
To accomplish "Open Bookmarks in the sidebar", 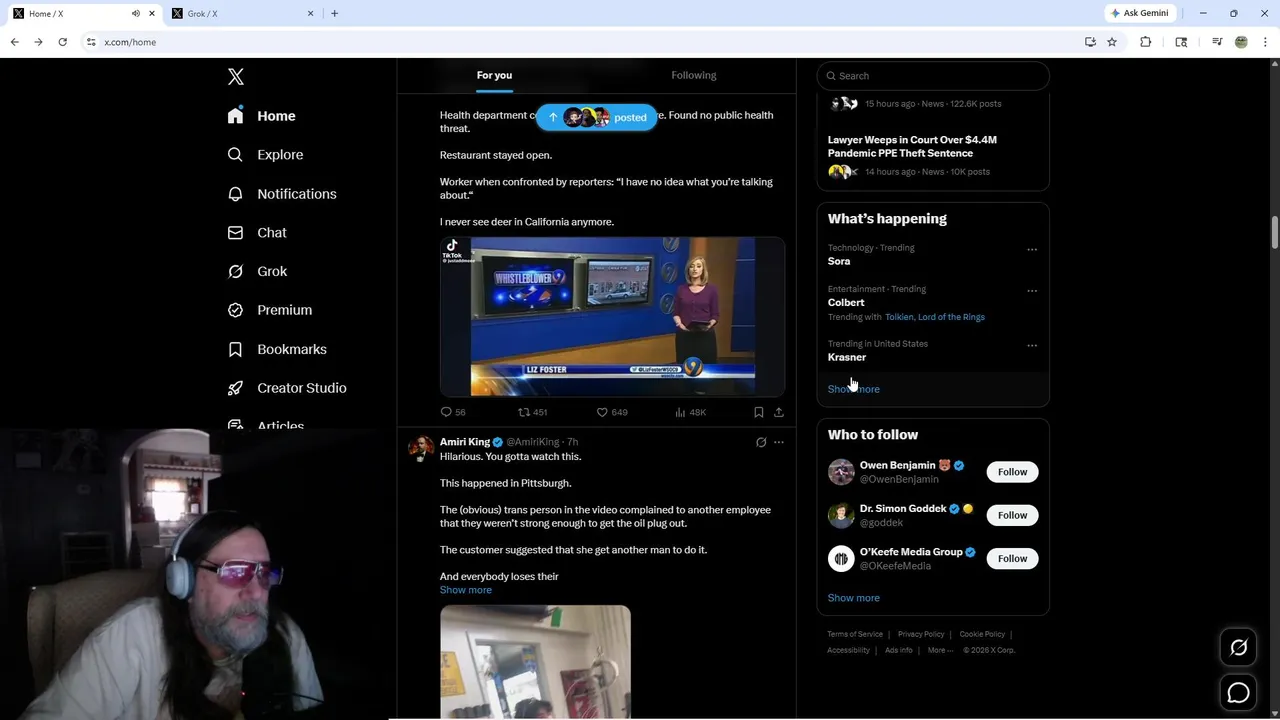I will [x=277, y=349].
